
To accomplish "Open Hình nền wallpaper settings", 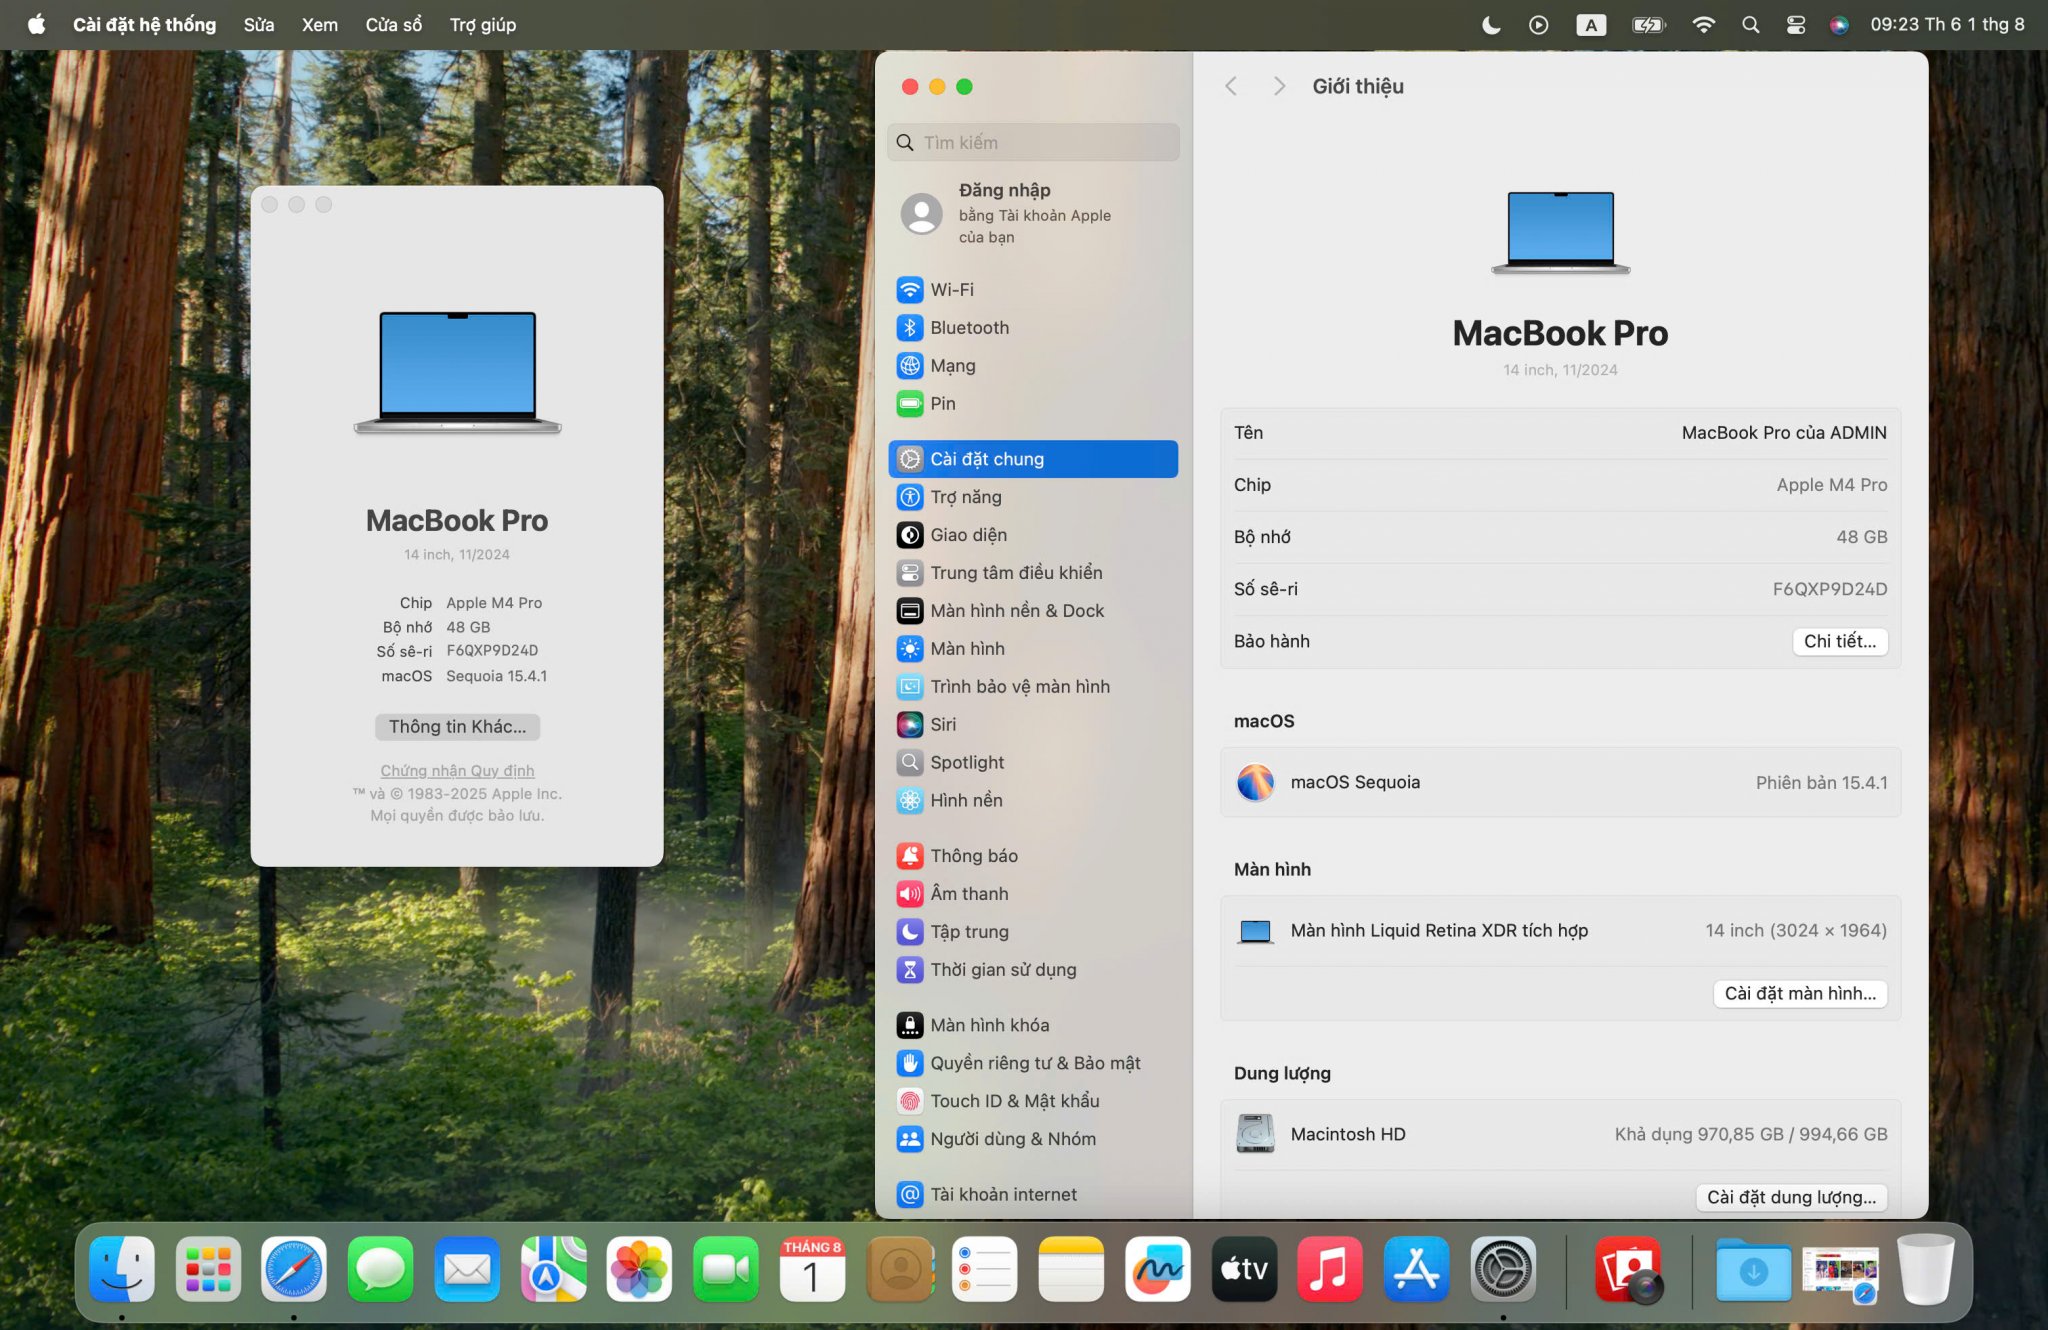I will point(1033,801).
